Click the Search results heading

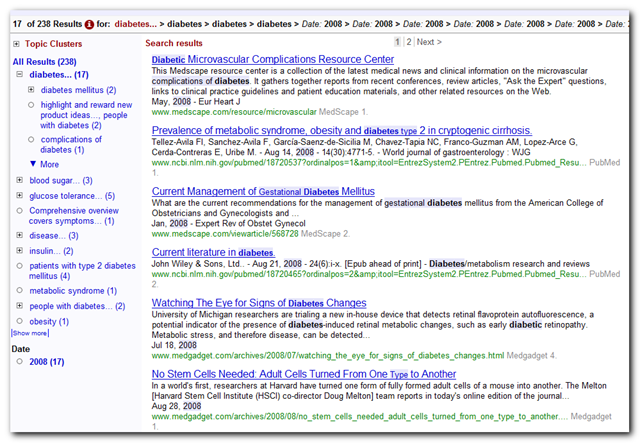(174, 43)
